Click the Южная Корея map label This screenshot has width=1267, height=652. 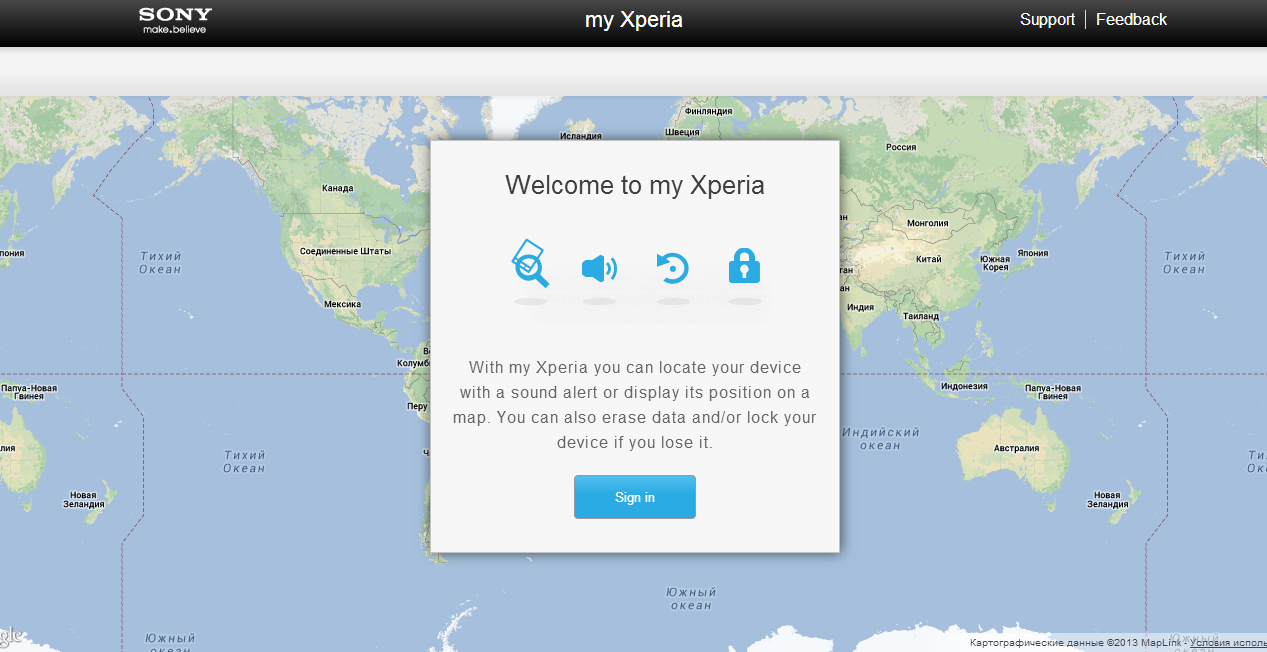[995, 263]
